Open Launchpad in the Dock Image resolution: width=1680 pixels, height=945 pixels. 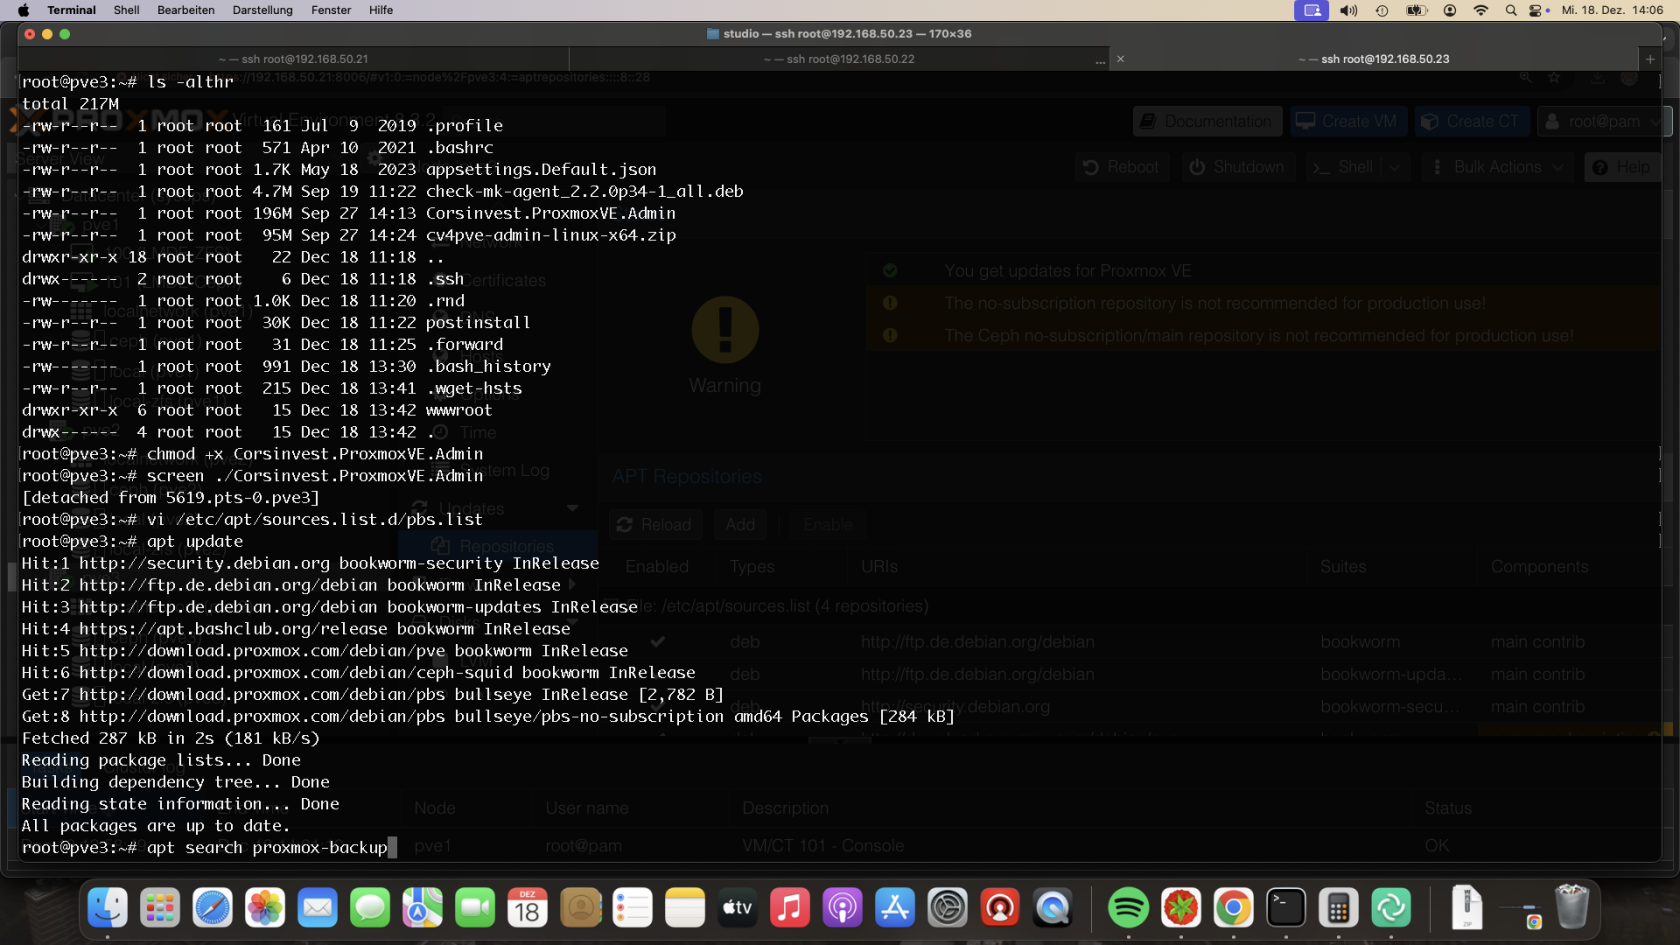coord(160,908)
